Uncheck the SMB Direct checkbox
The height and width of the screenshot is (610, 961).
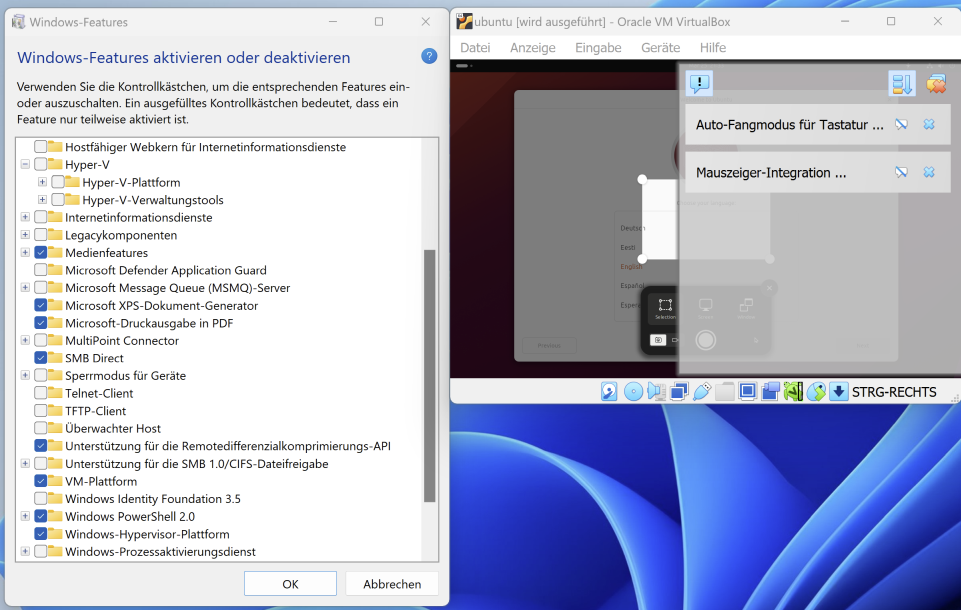click(x=40, y=358)
